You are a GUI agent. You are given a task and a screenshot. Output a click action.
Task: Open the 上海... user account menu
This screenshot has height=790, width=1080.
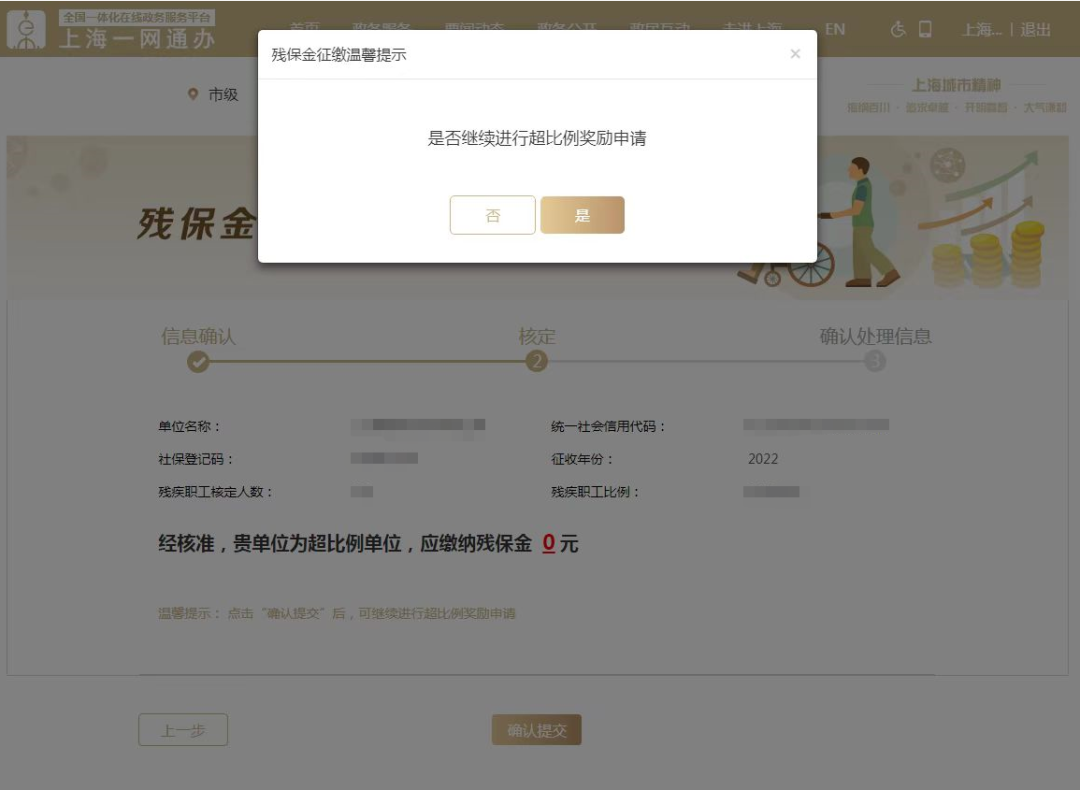pos(982,30)
